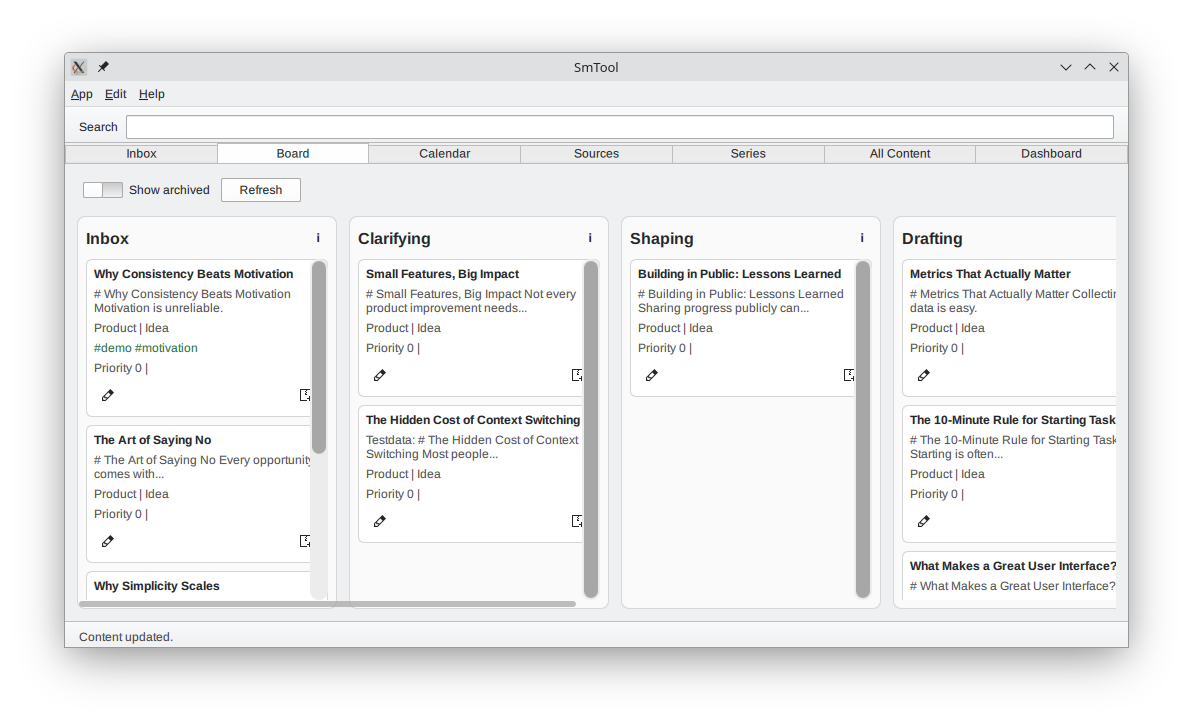1193x724 pixels.
Task: Edit The Hidden Cost of Context Switching card
Action: tap(380, 522)
